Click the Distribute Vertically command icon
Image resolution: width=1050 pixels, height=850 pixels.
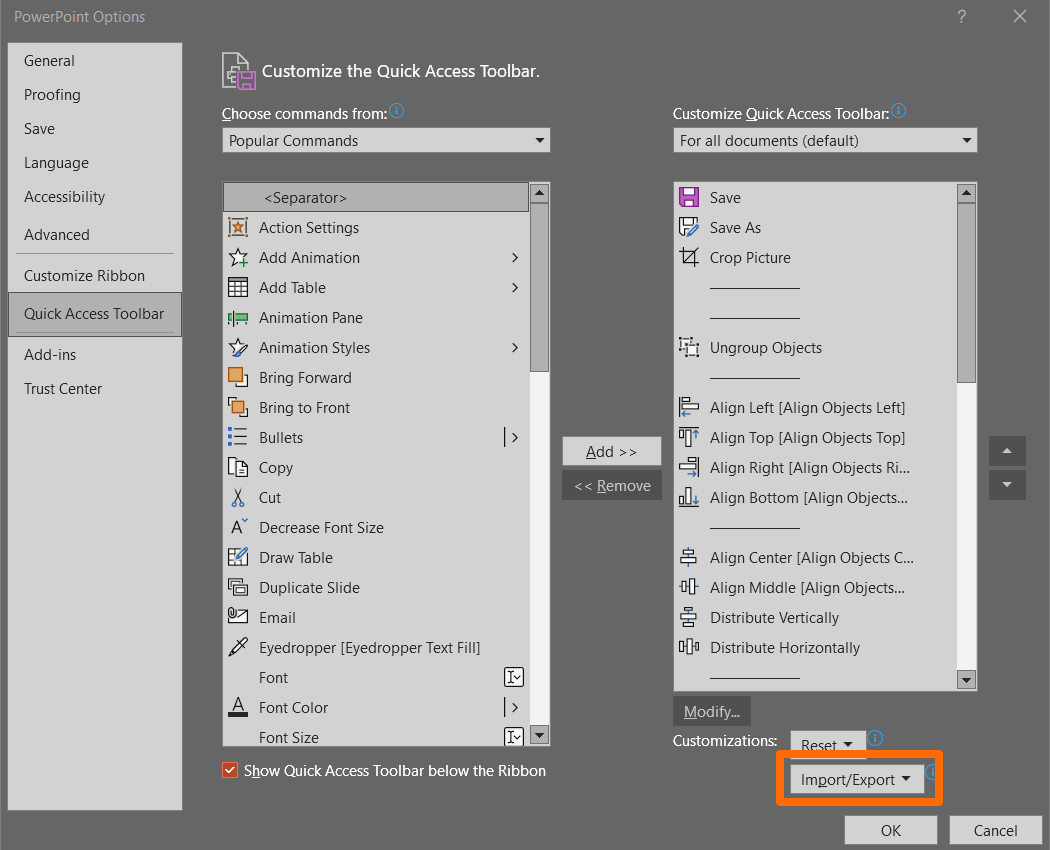[688, 617]
